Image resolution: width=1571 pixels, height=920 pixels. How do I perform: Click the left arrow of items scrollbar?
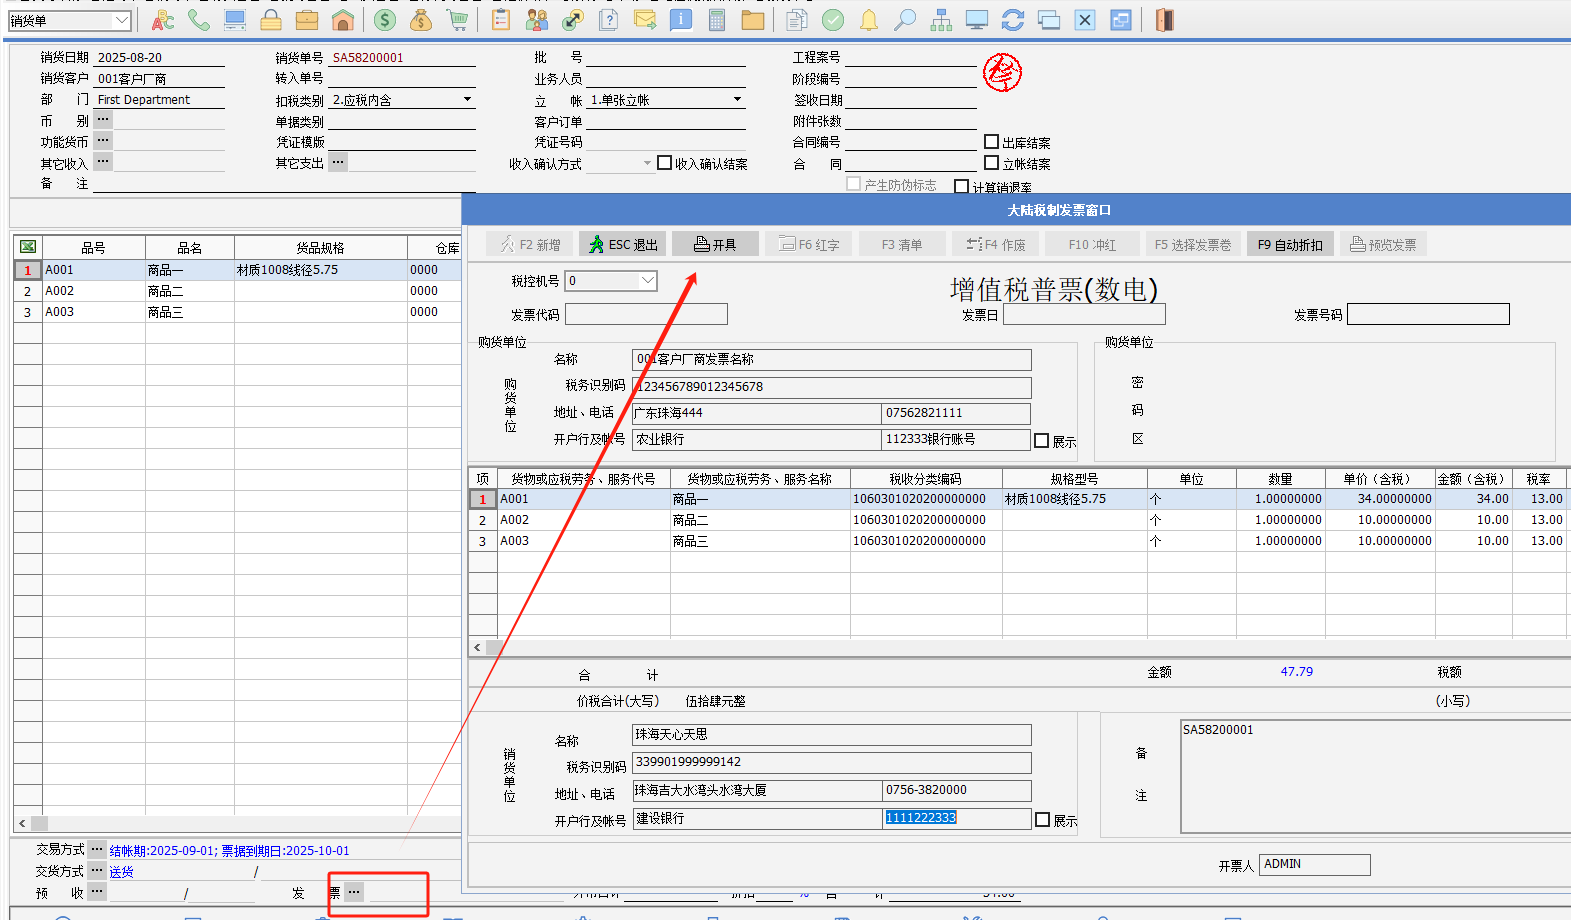point(477,647)
